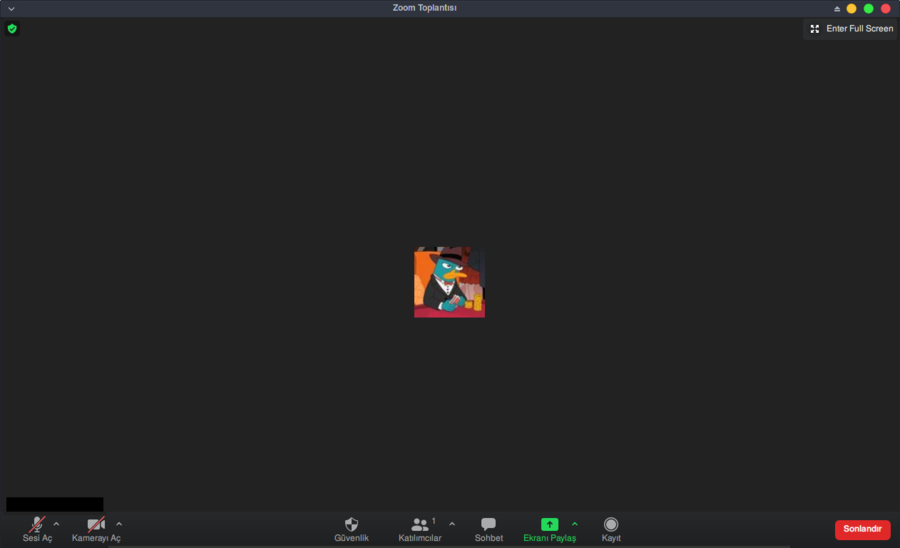Close Zoom window with red button
The height and width of the screenshot is (548, 900).
coord(886,9)
